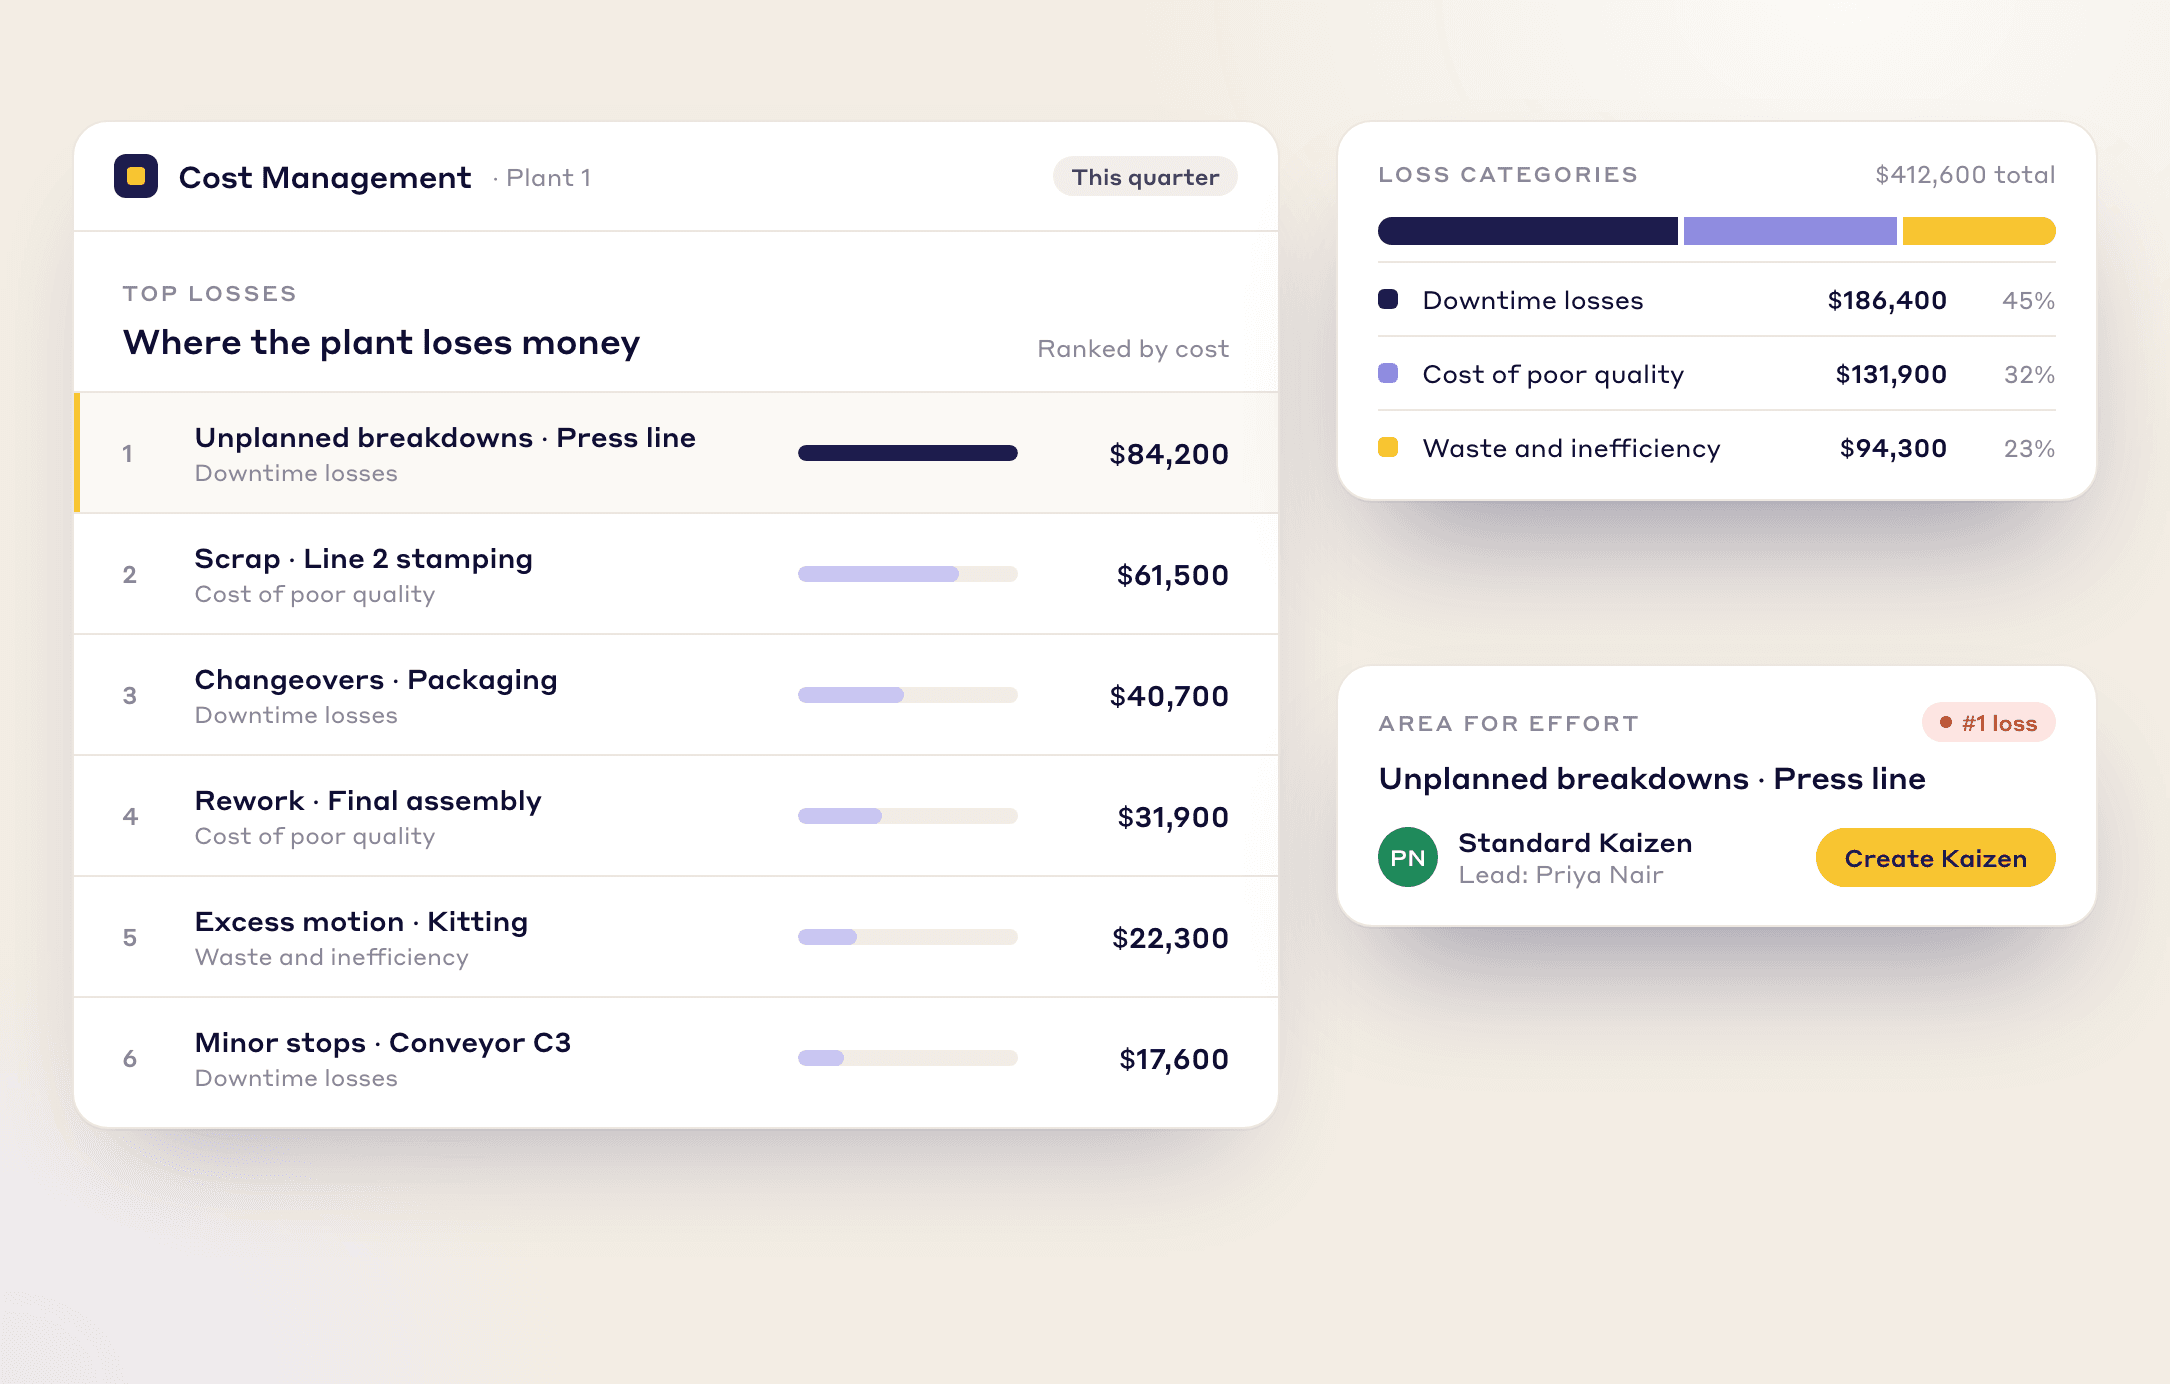The image size is (2170, 1384).
Task: Click the Cost of poor quality purple dot
Action: (1388, 373)
